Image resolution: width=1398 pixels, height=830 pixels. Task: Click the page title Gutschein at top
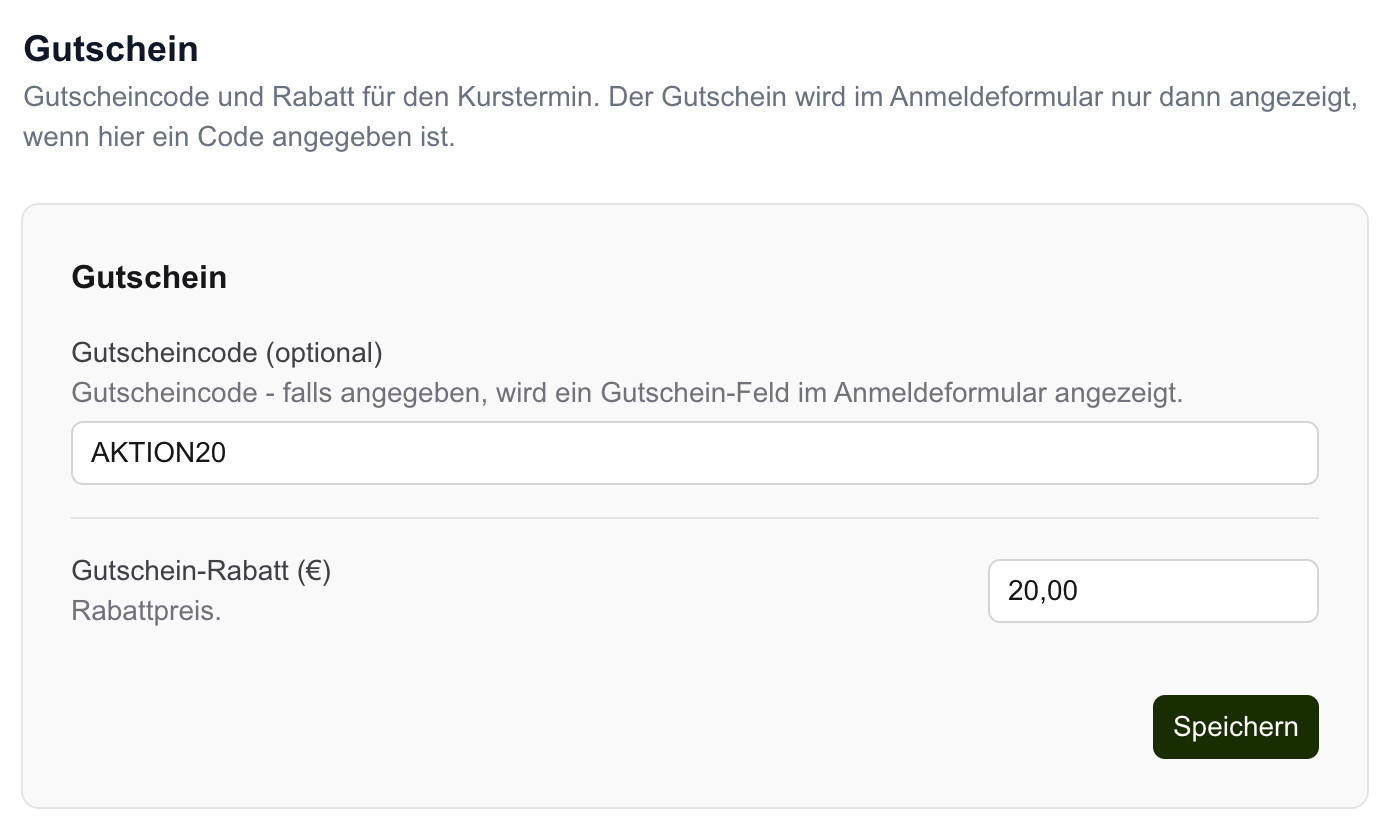tap(112, 48)
